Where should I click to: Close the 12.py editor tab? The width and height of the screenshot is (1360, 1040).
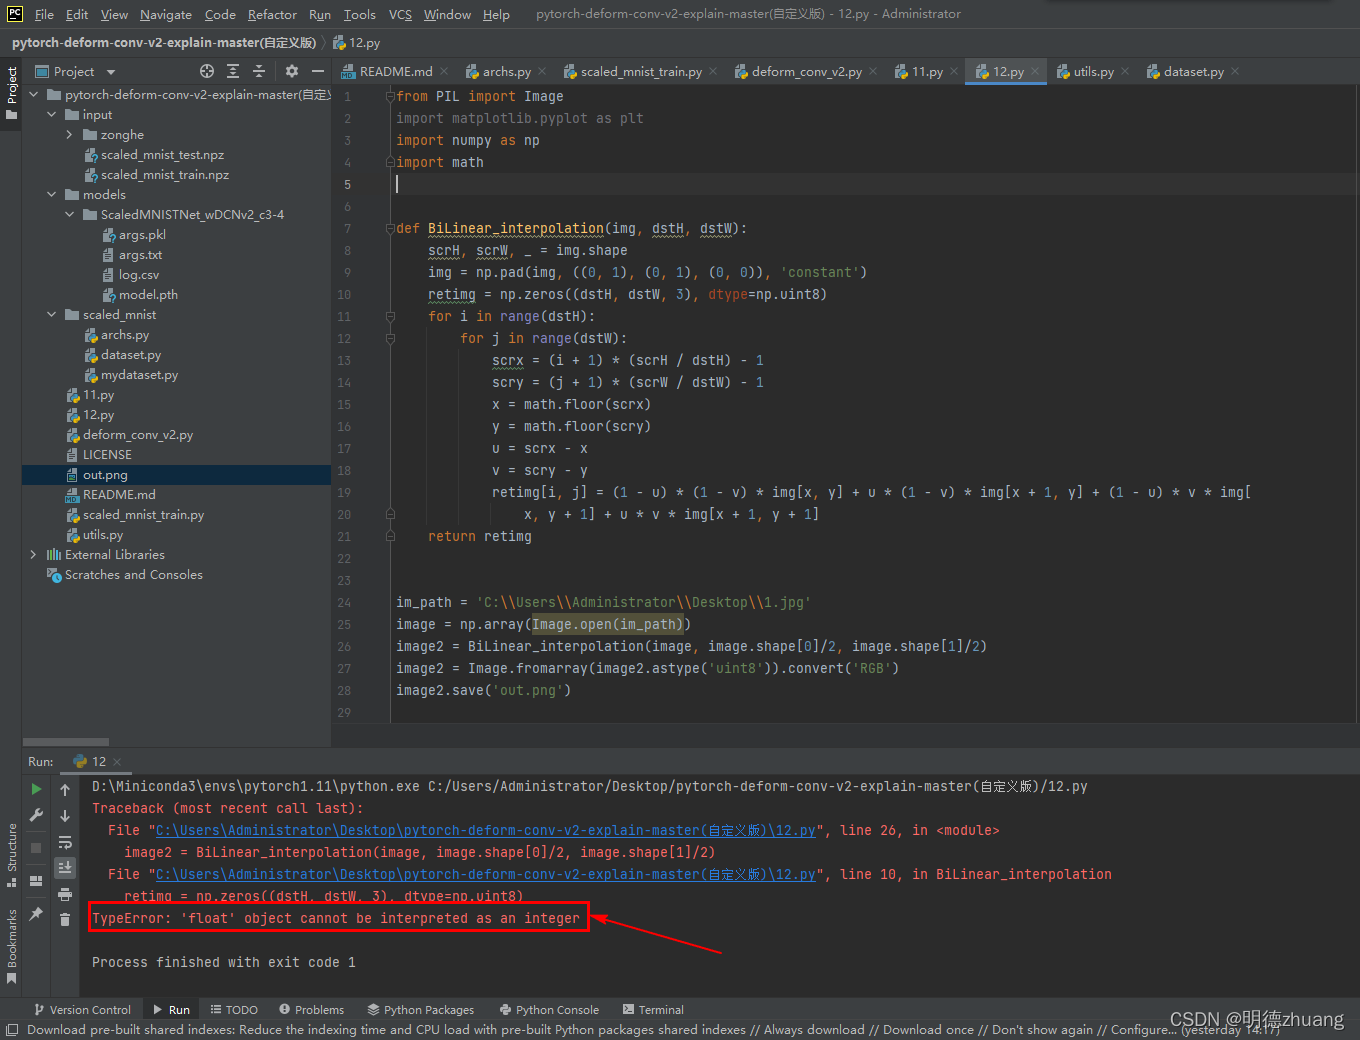[1036, 71]
